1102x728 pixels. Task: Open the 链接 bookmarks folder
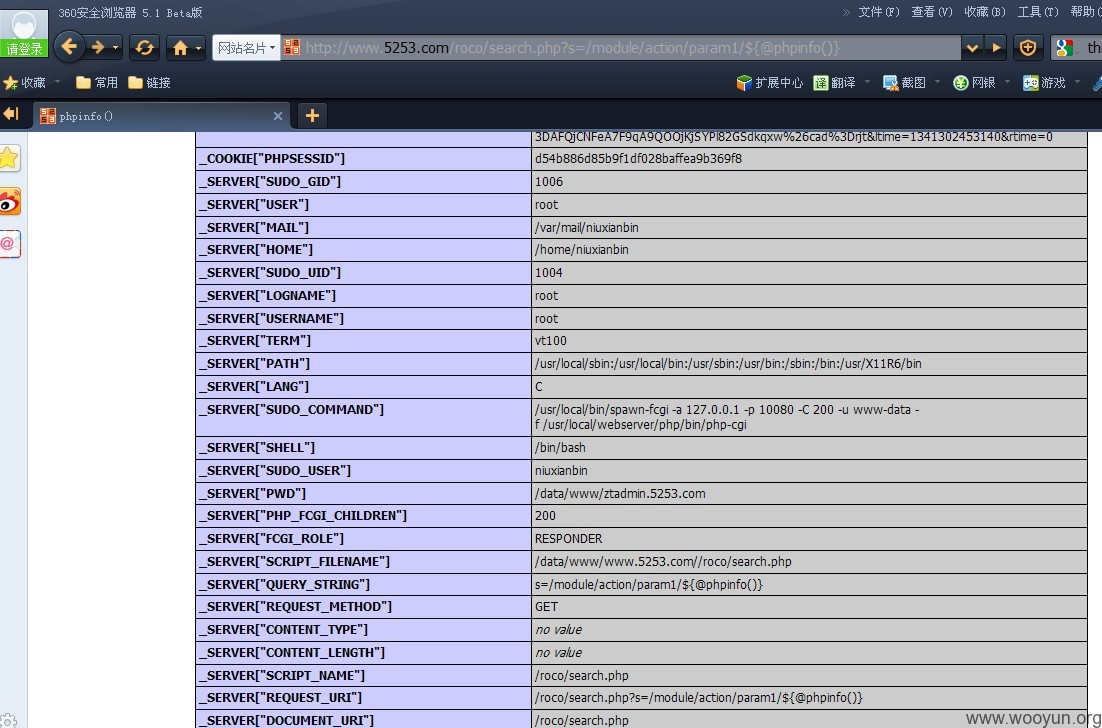(x=150, y=83)
